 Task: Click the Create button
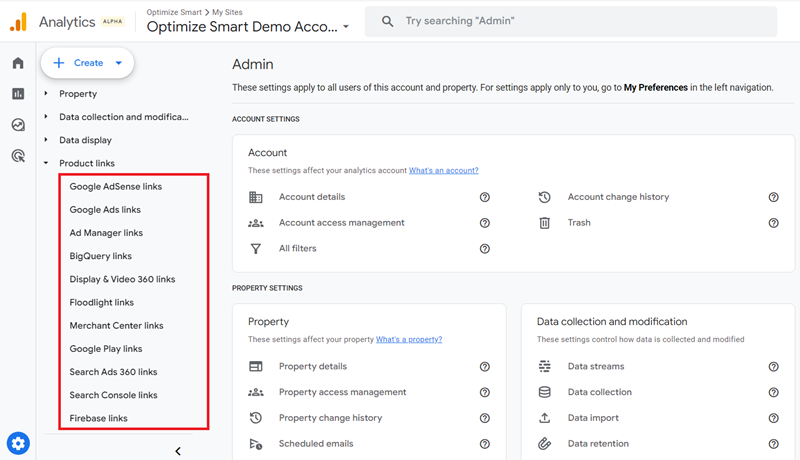pos(87,63)
